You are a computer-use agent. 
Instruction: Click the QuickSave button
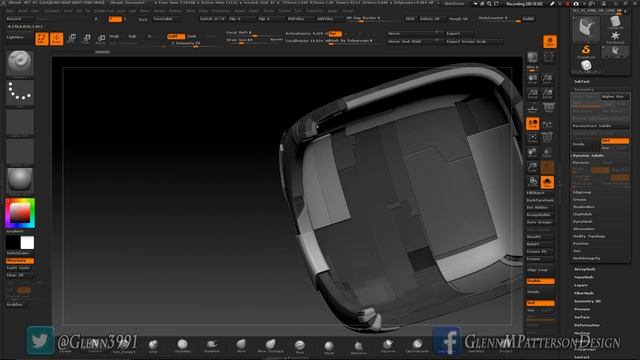(454, 4)
